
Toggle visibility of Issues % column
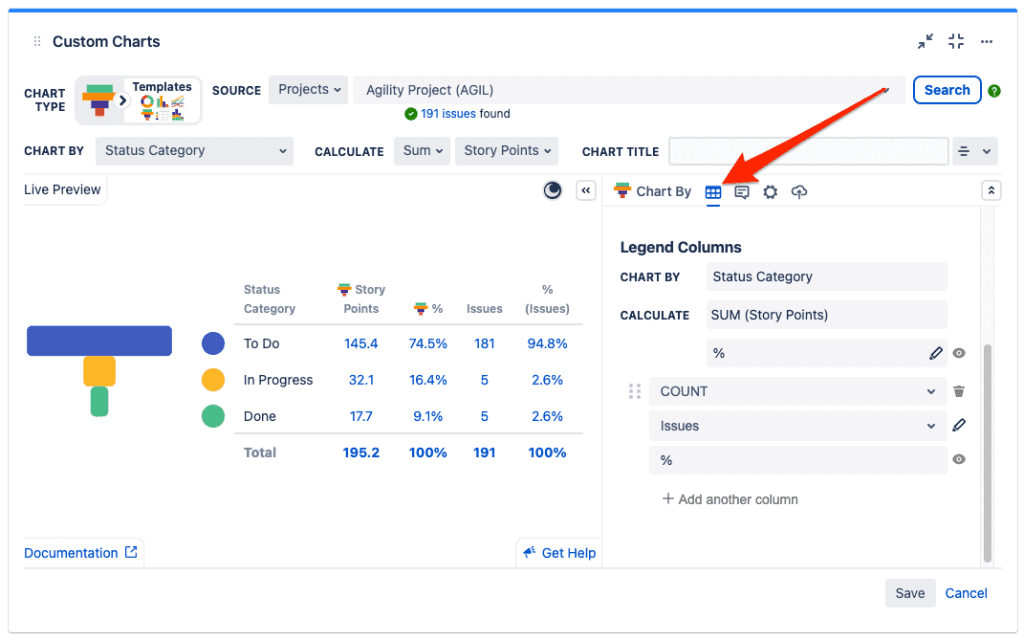[x=959, y=460]
